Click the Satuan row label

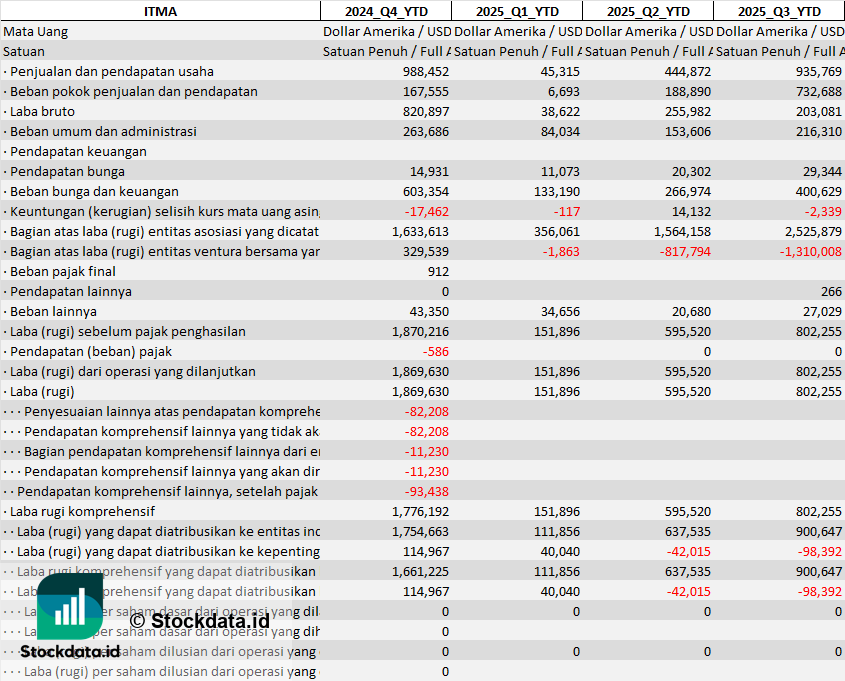tap(24, 52)
